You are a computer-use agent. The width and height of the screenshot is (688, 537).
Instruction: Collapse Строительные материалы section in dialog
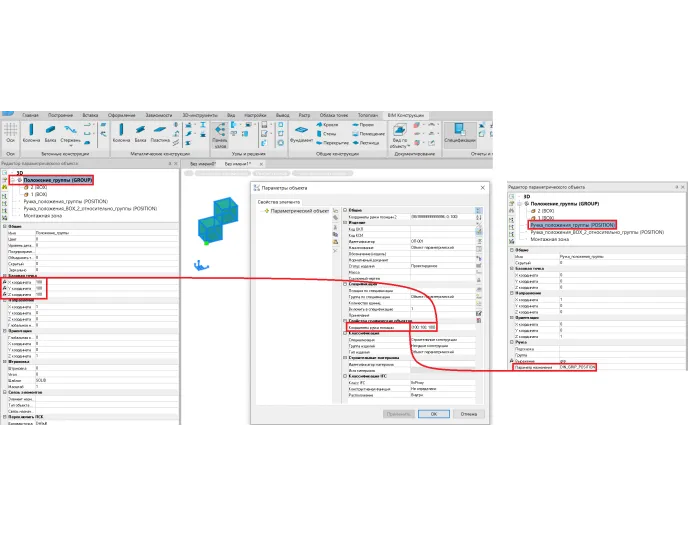tap(345, 358)
